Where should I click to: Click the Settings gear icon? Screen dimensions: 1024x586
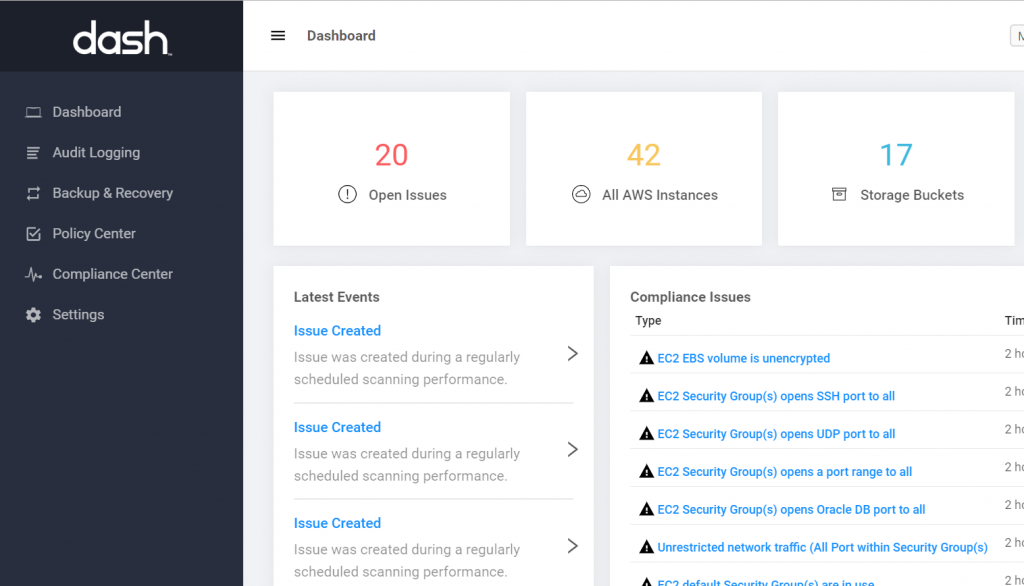33,315
